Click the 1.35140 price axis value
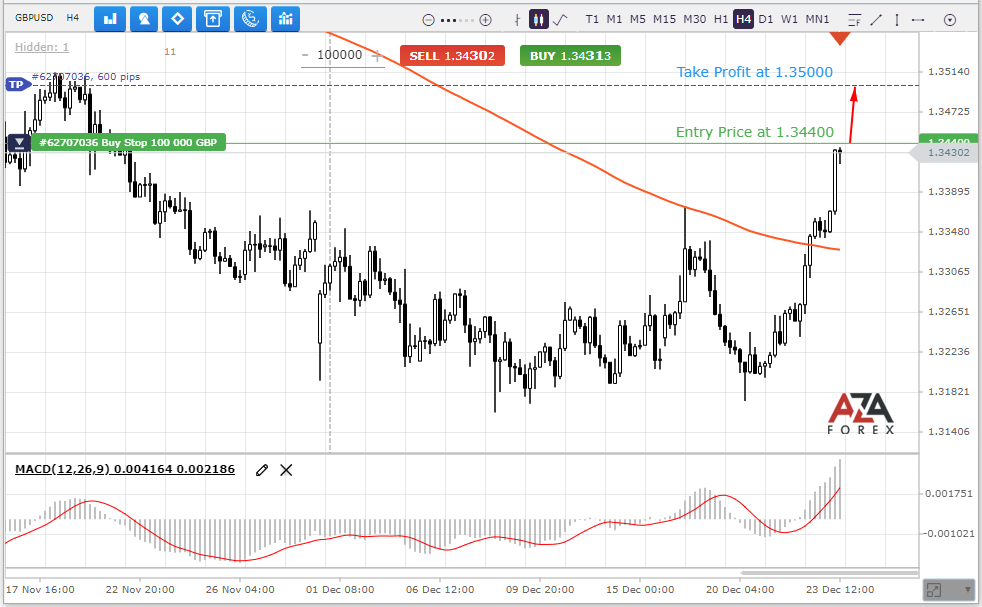 (x=948, y=72)
